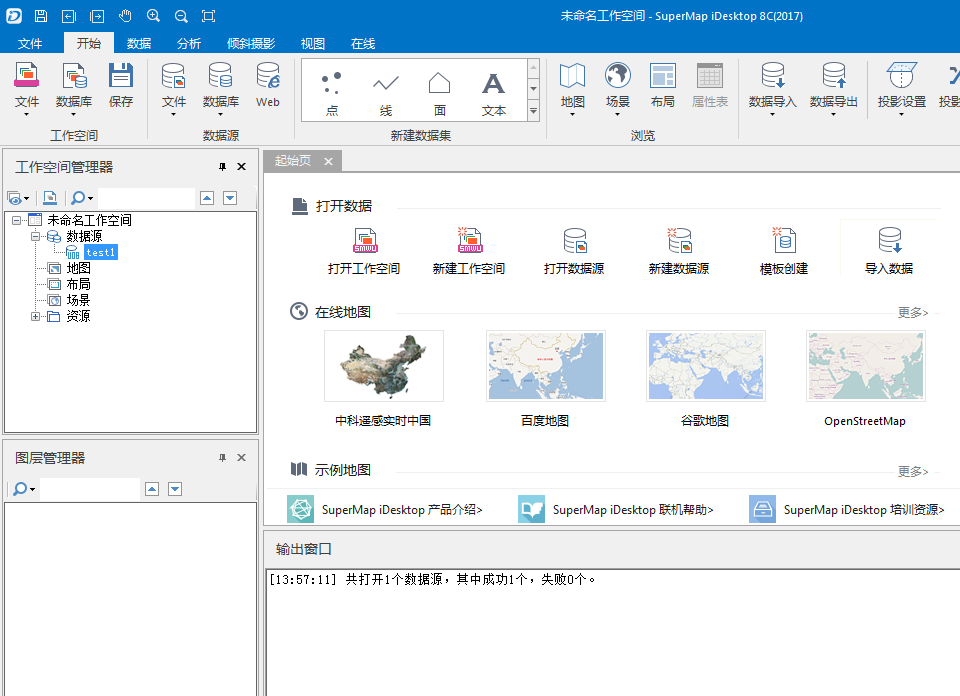Open SuperMap iDesktop online help link

click(x=615, y=509)
